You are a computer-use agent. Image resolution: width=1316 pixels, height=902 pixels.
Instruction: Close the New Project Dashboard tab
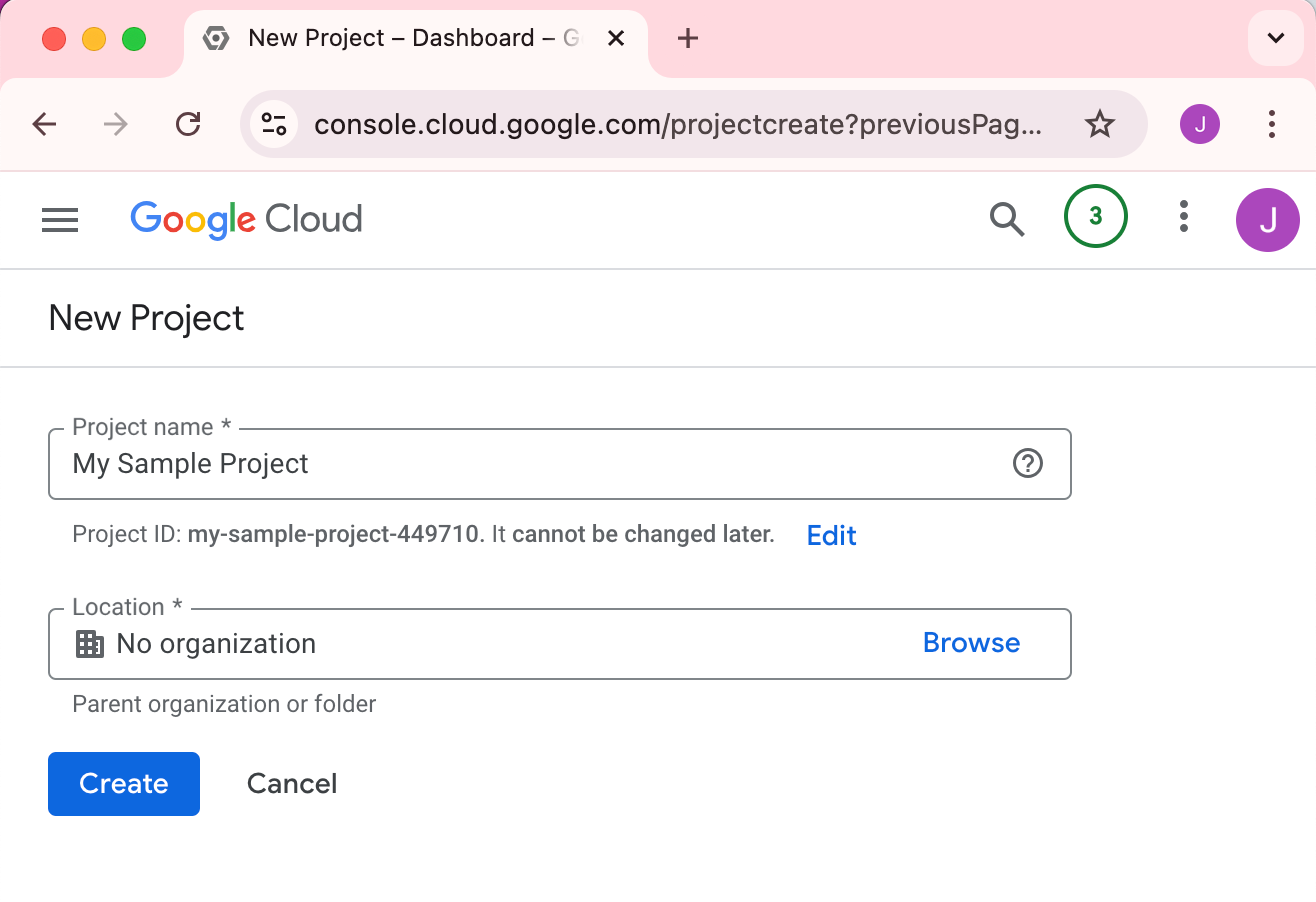tap(616, 39)
